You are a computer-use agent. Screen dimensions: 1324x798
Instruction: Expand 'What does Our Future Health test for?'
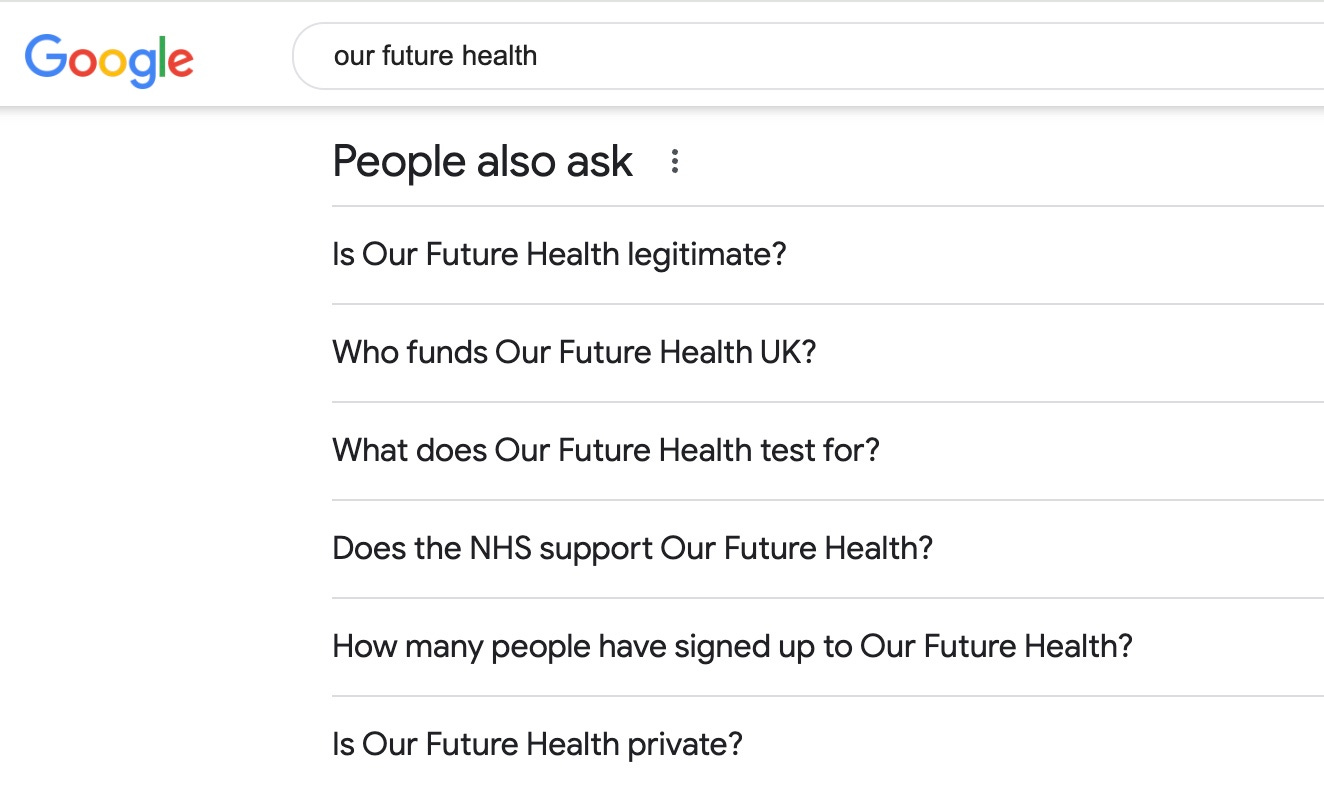[828, 451]
